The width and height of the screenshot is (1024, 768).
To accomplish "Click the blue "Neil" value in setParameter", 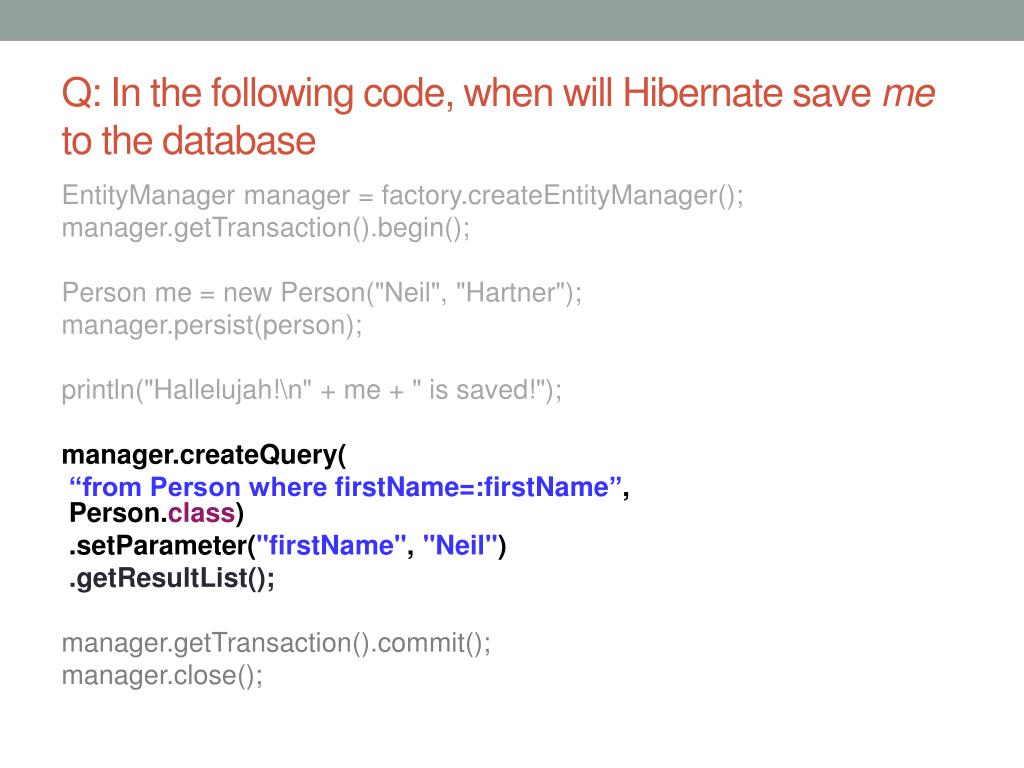I will pyautogui.click(x=460, y=546).
